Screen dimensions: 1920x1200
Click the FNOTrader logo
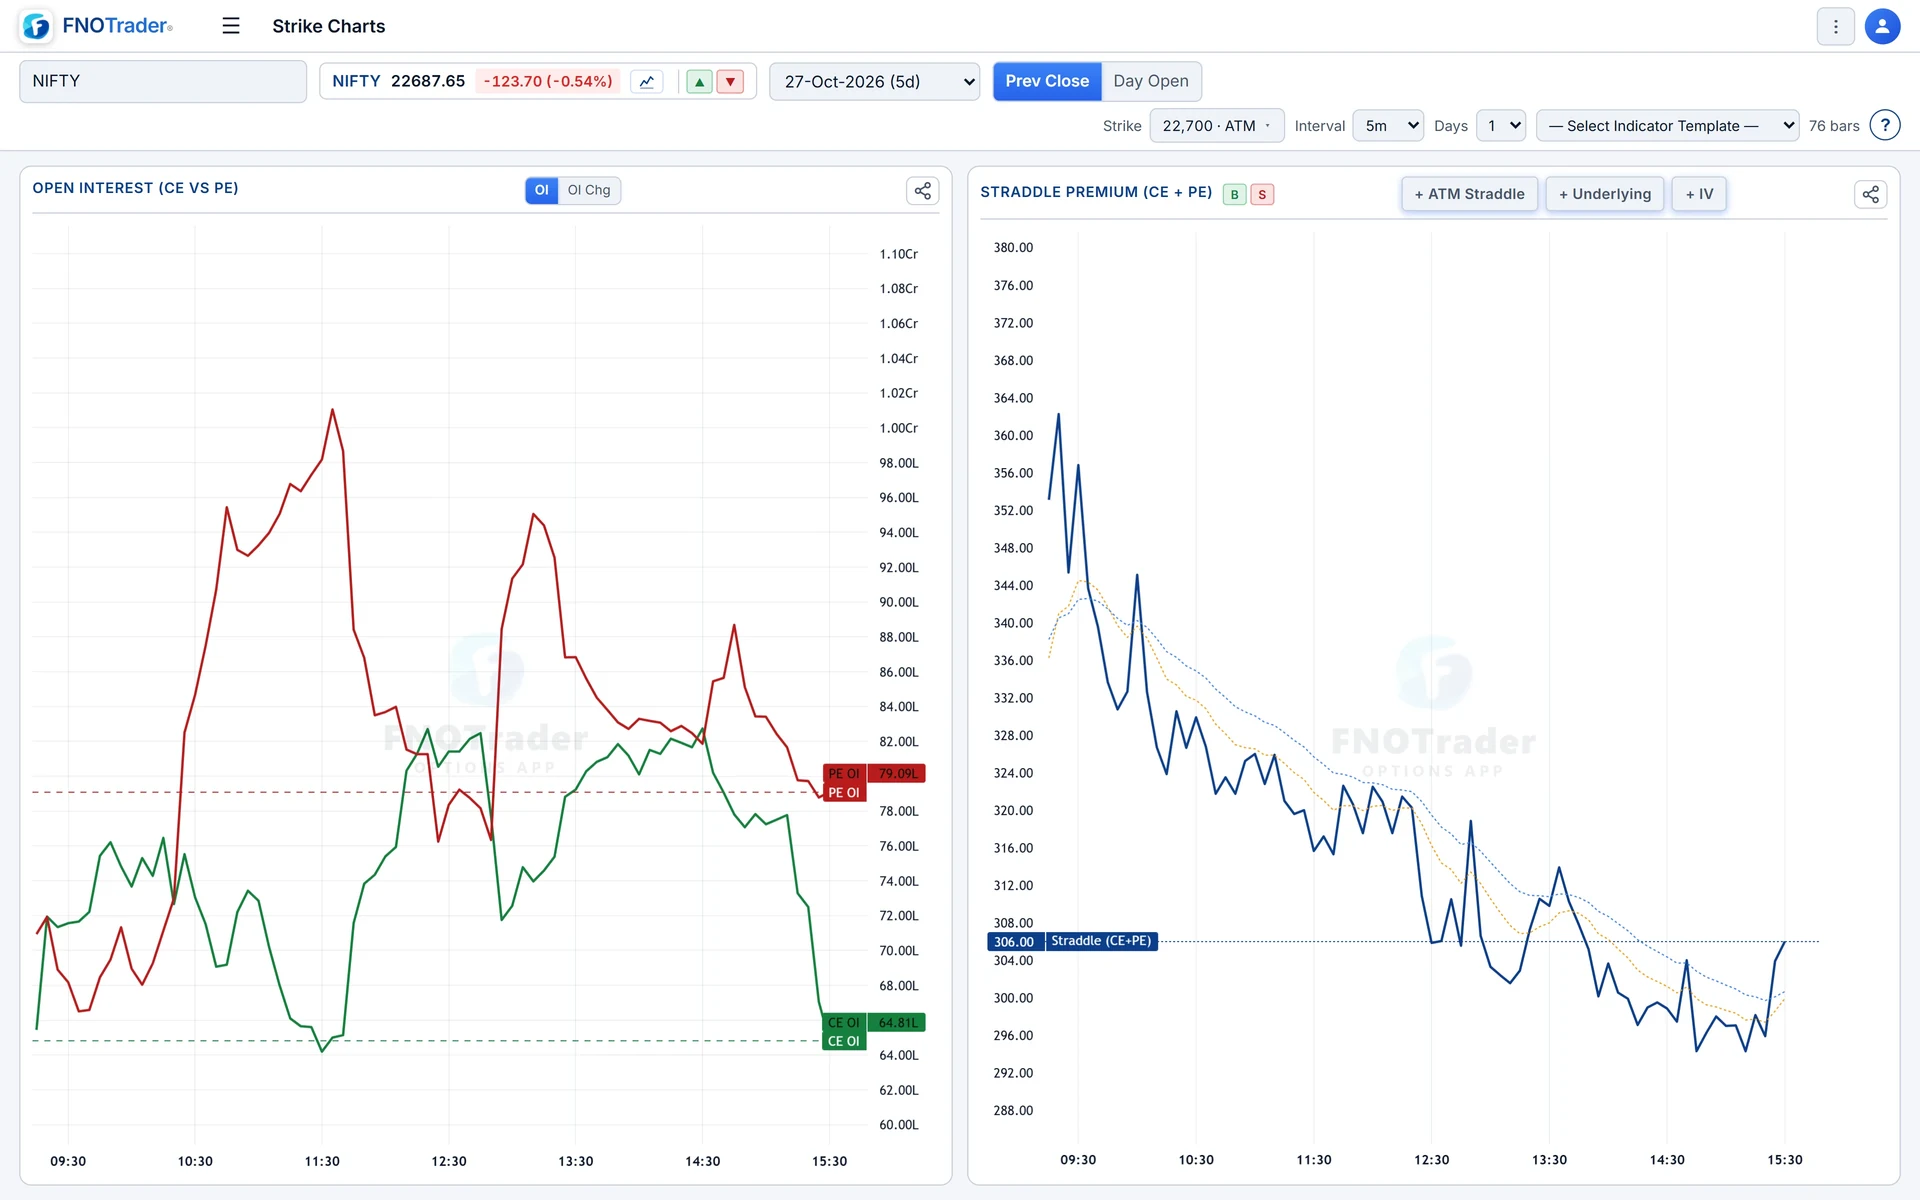click(97, 26)
